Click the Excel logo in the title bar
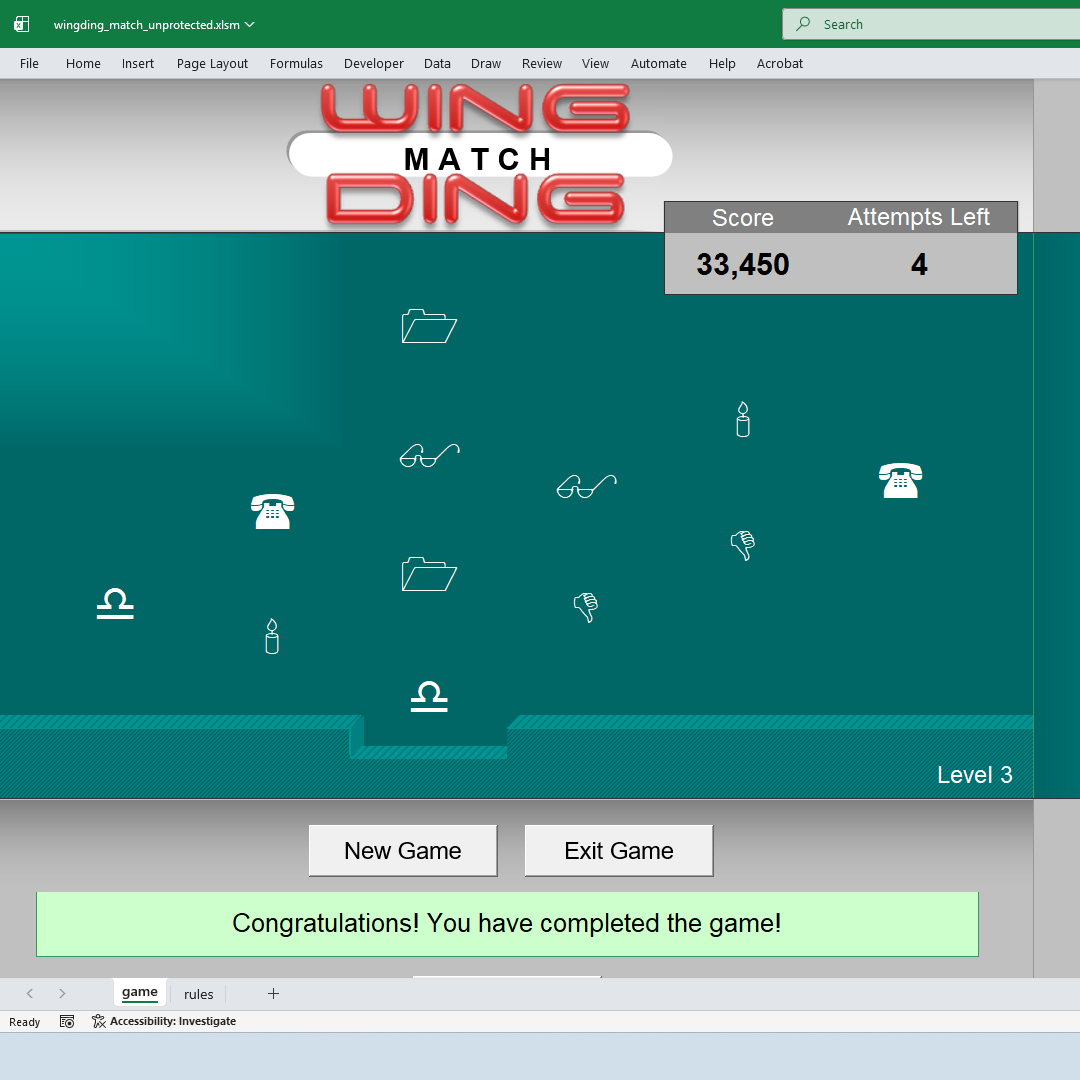The image size is (1080, 1080). tap(20, 23)
